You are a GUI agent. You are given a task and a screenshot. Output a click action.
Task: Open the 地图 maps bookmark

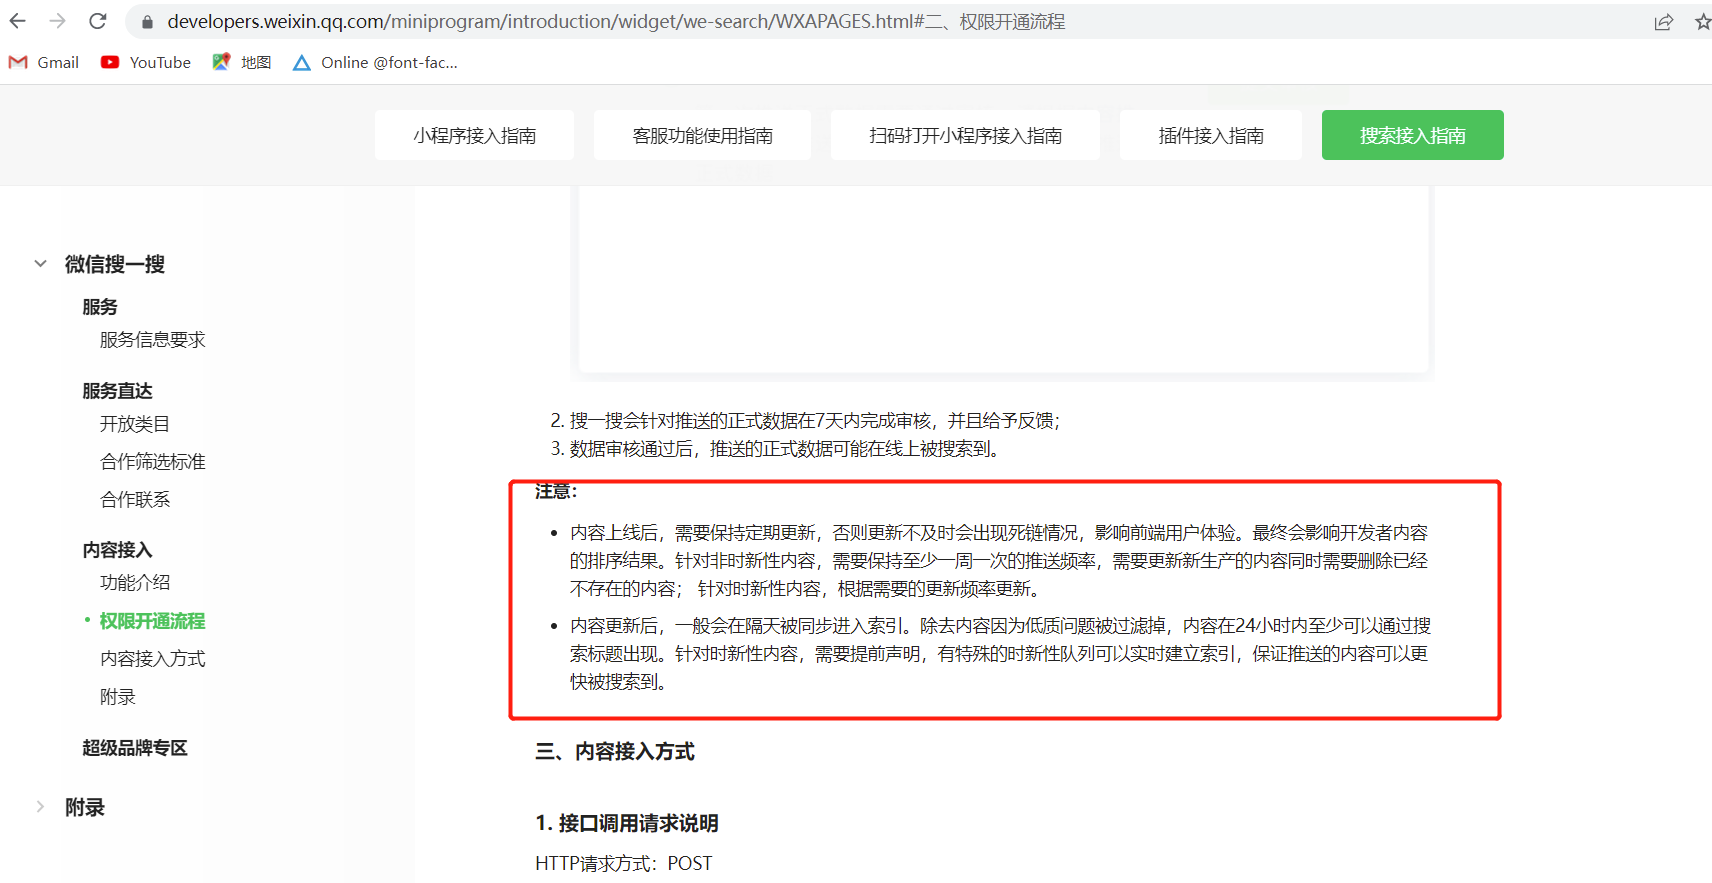click(242, 62)
